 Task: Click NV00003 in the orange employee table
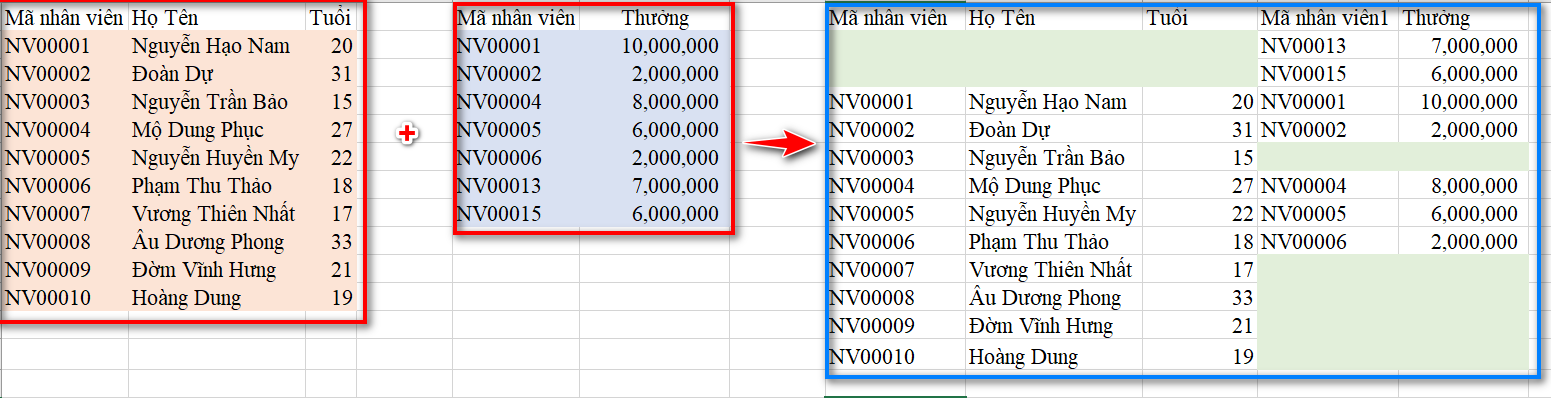48,102
